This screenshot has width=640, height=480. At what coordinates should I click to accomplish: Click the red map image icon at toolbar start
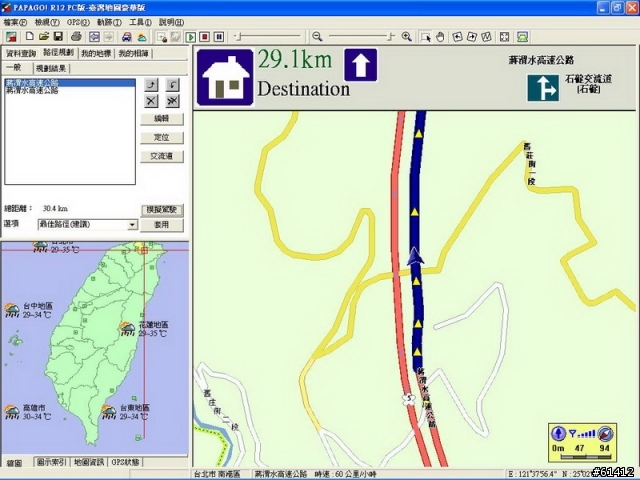click(x=11, y=37)
